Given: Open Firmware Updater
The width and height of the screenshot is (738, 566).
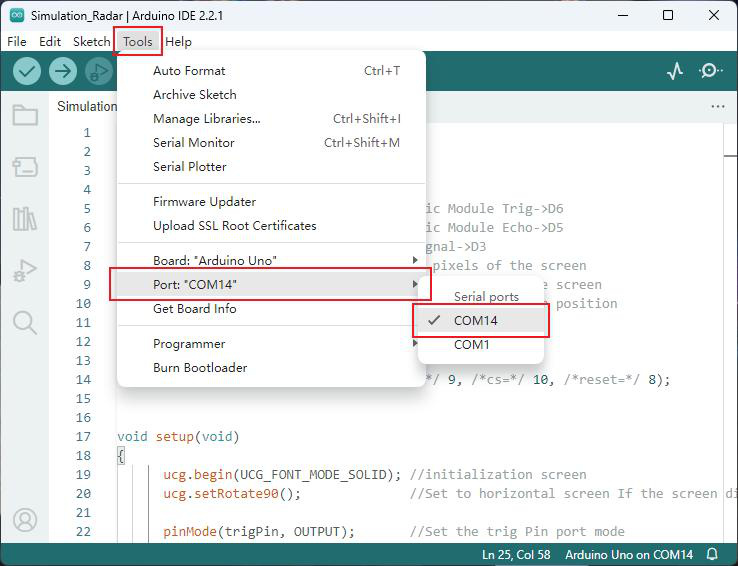Looking at the screenshot, I should (271, 201).
